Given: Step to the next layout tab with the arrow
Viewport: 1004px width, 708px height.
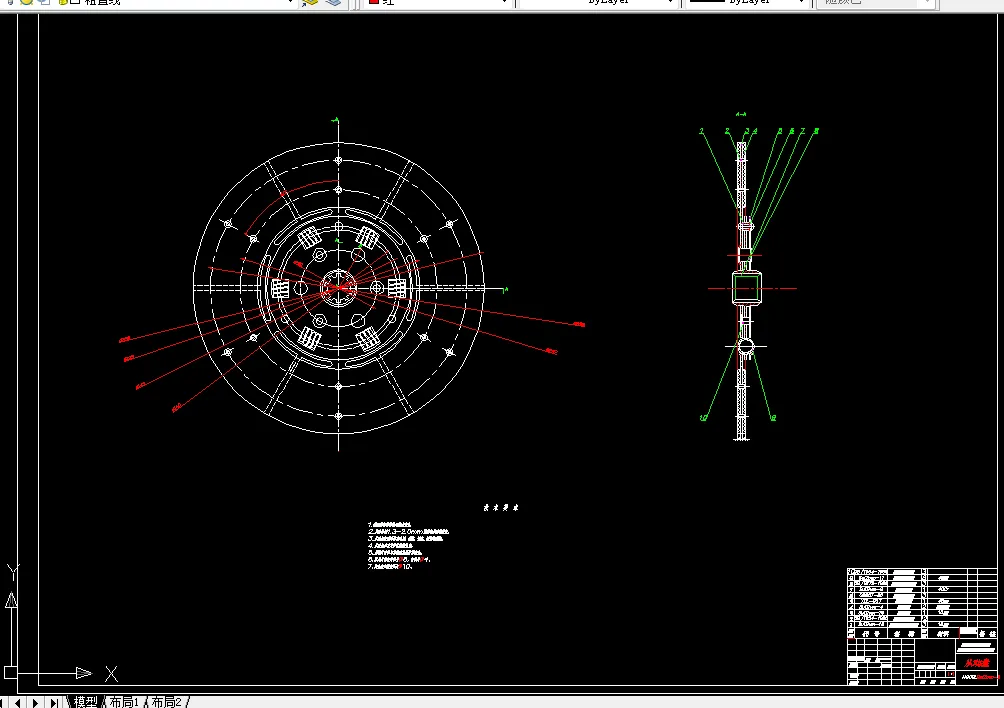Looking at the screenshot, I should [35, 702].
